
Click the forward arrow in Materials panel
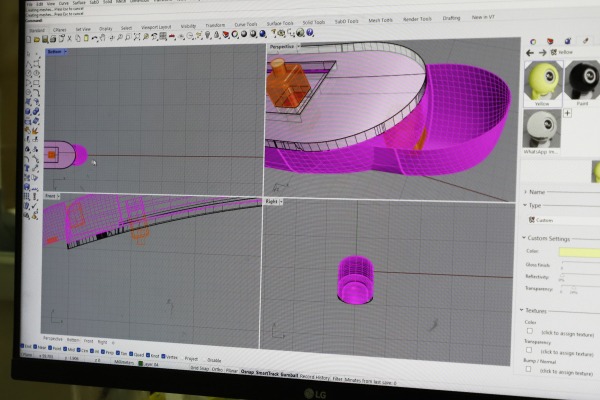541,52
